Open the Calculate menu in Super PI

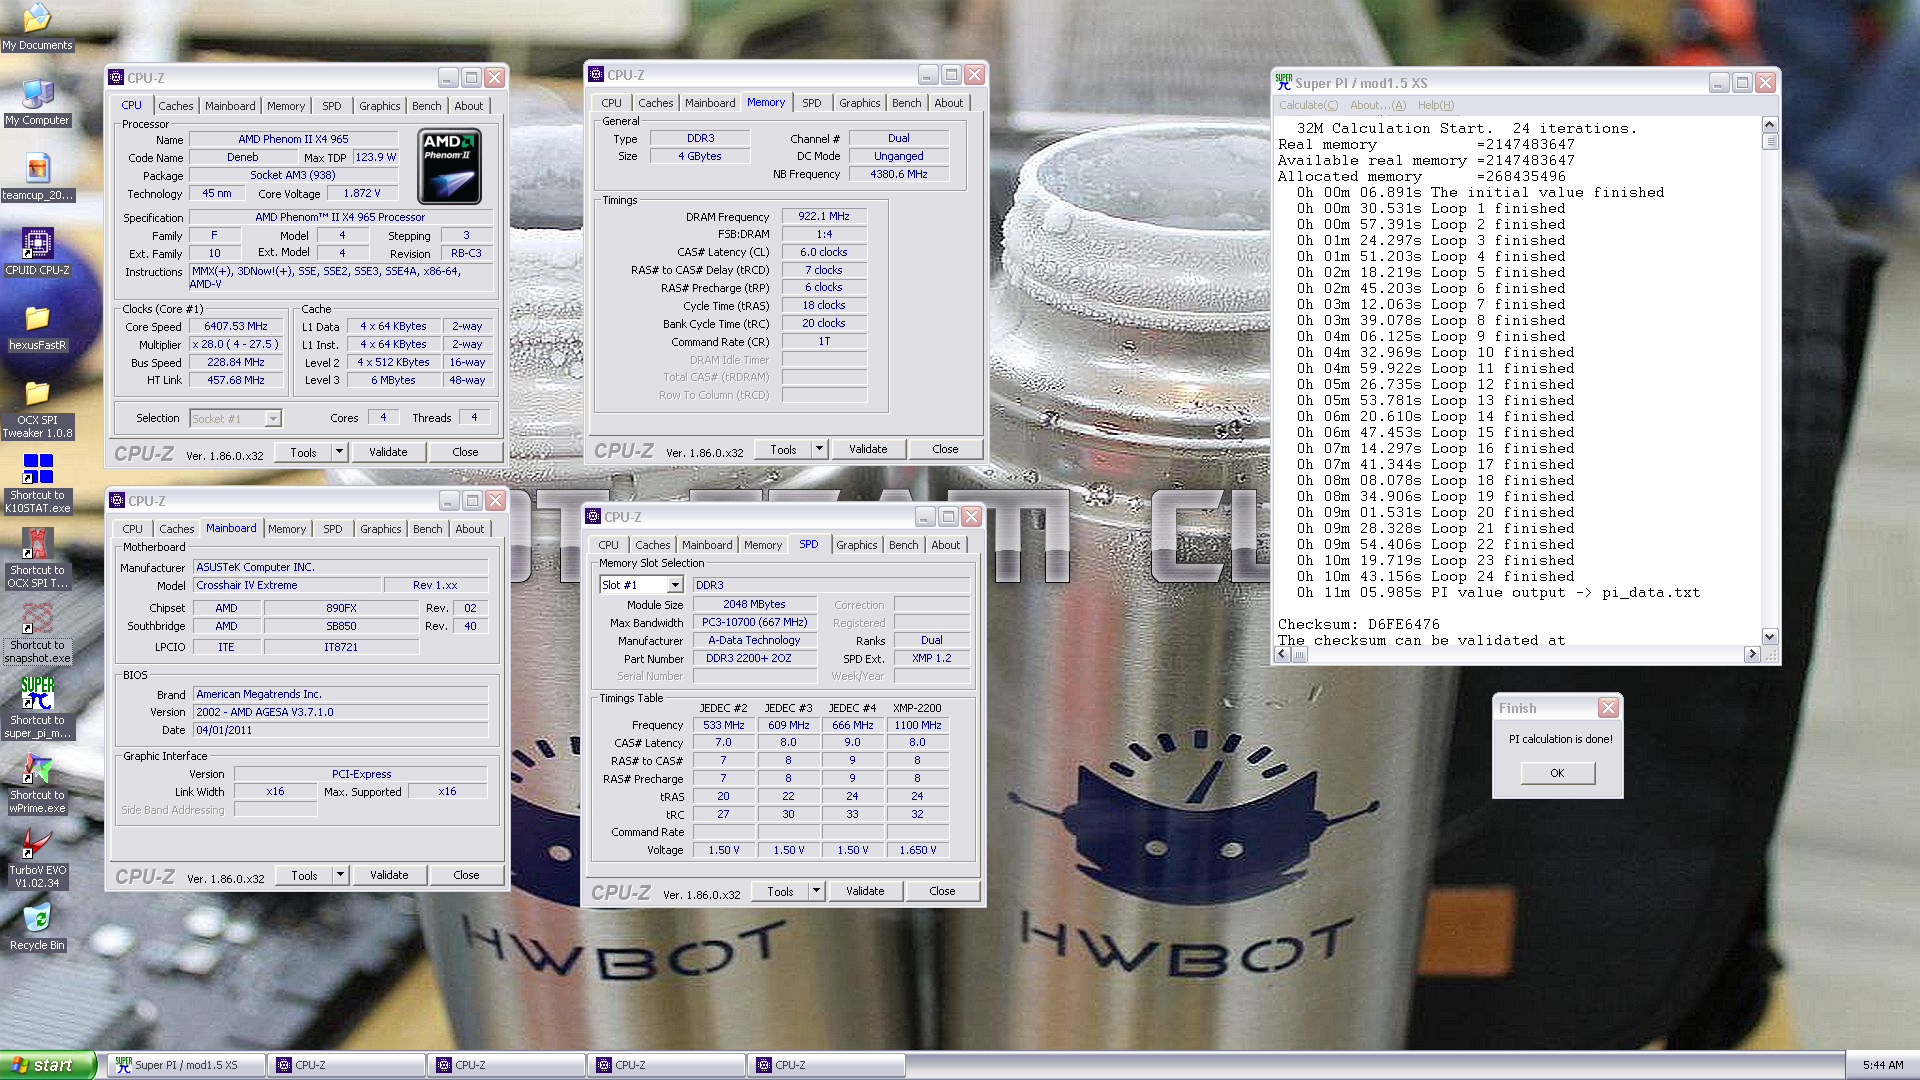click(1308, 105)
